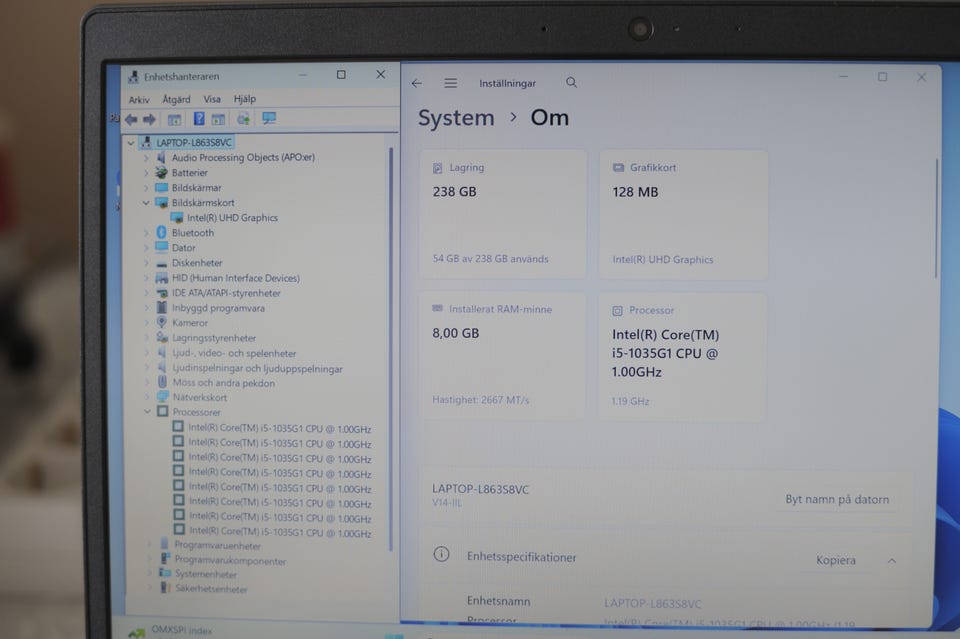Collapse the Enhetsspecifikationer section chevron
Viewport: 960px width, 639px height.
click(x=892, y=561)
